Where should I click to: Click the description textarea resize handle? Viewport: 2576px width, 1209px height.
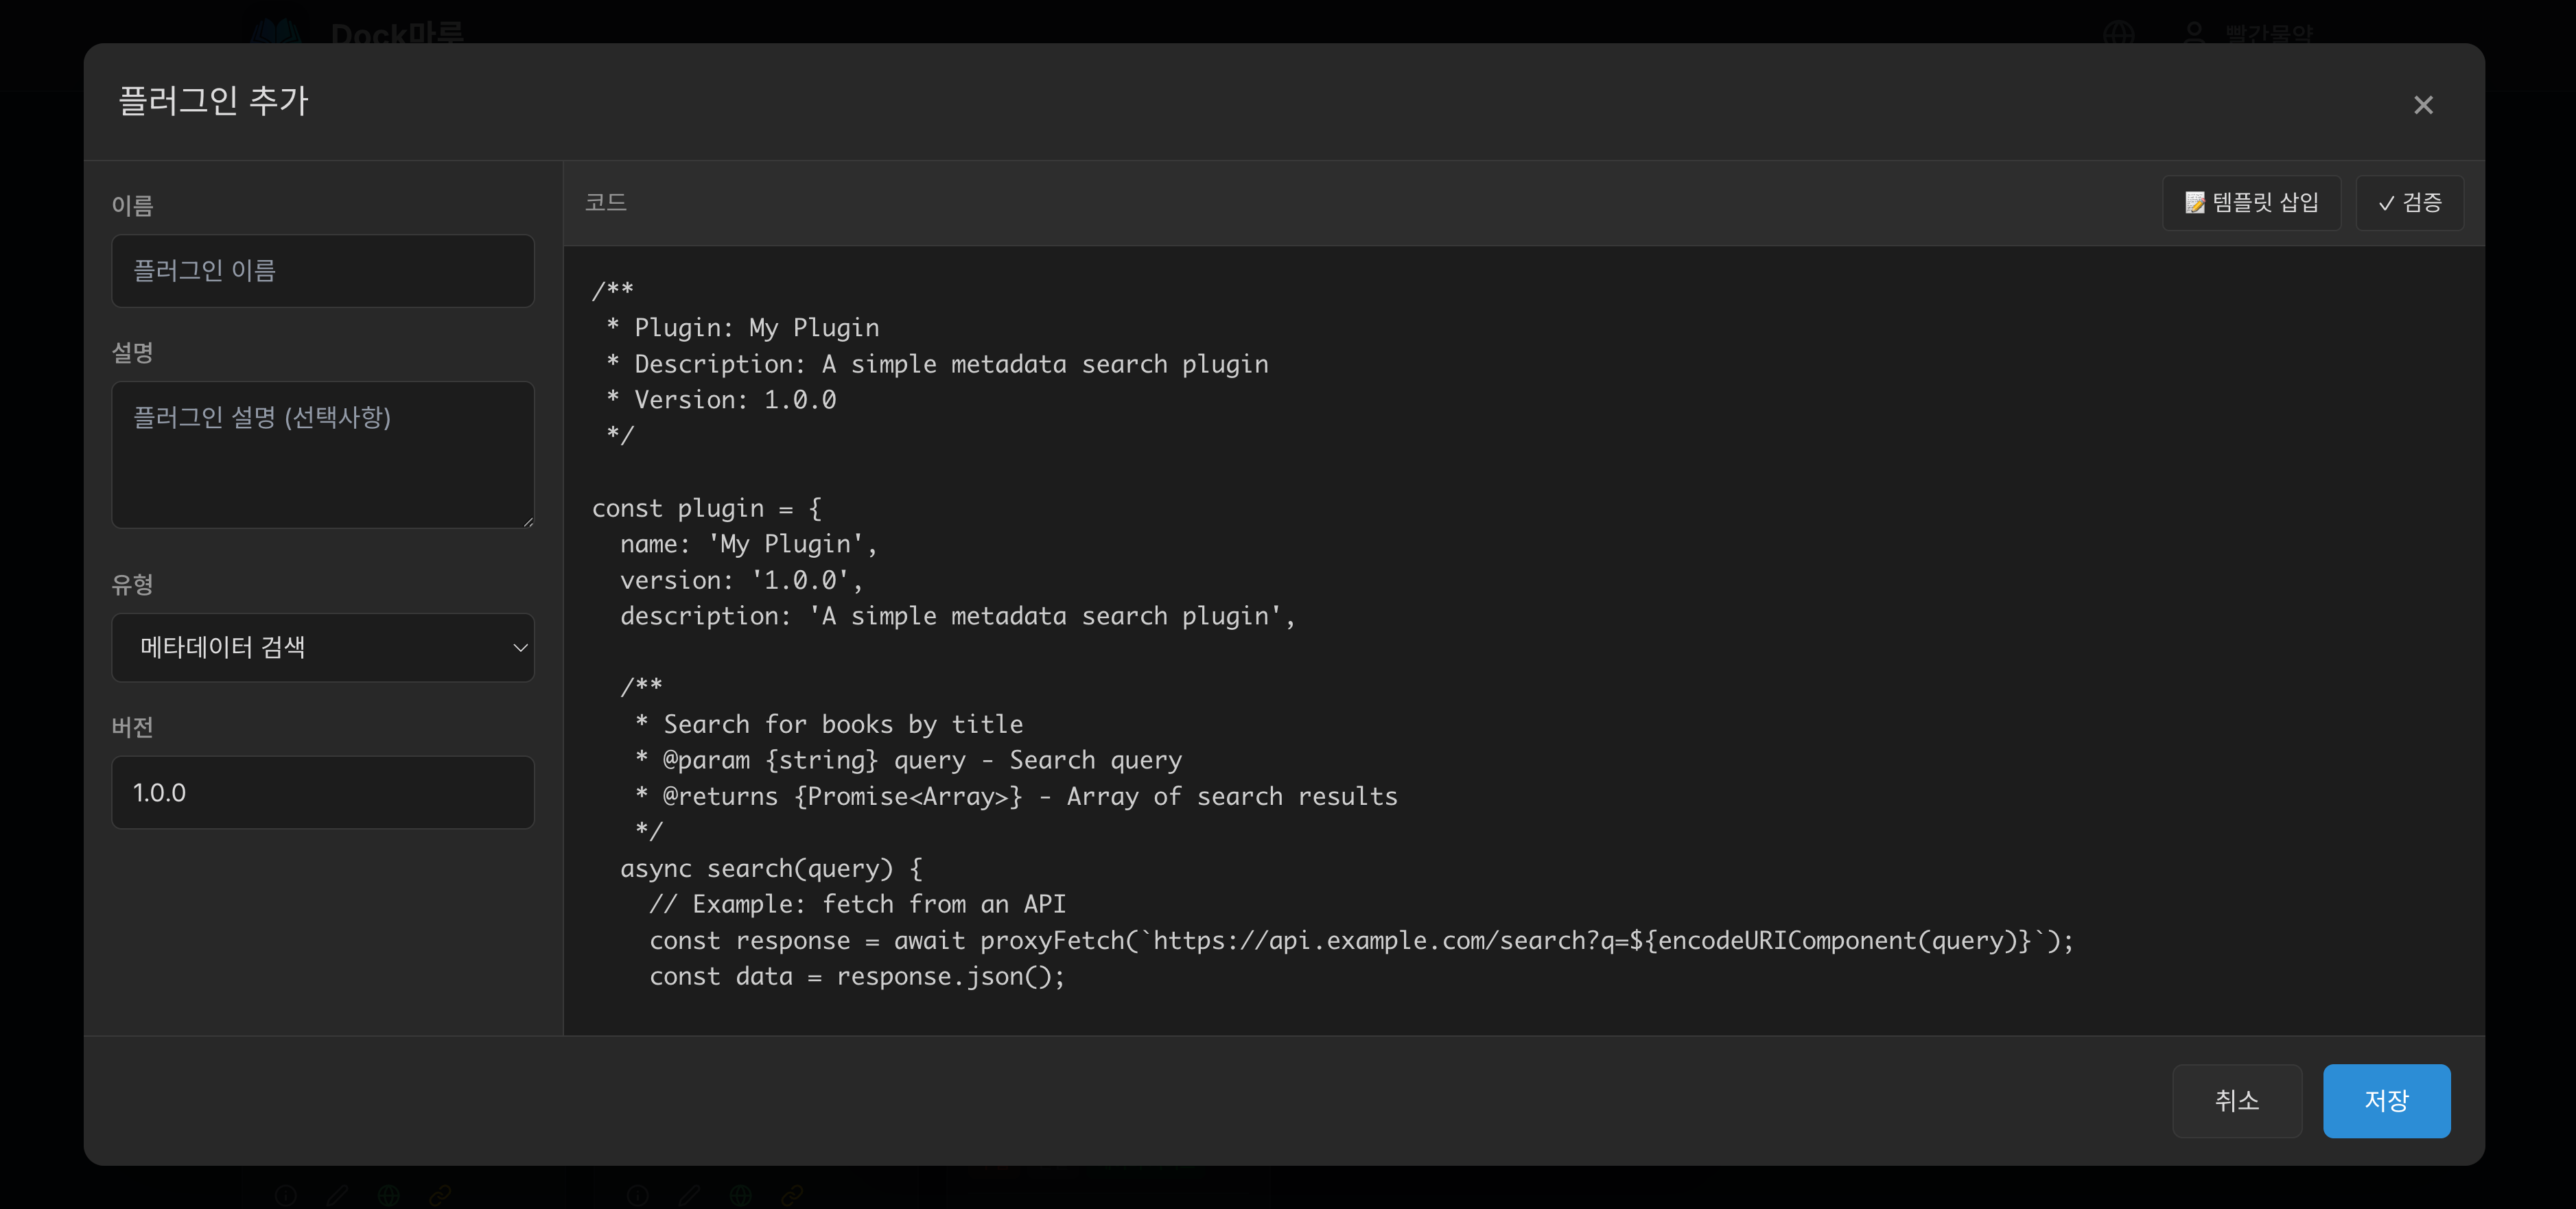528,521
